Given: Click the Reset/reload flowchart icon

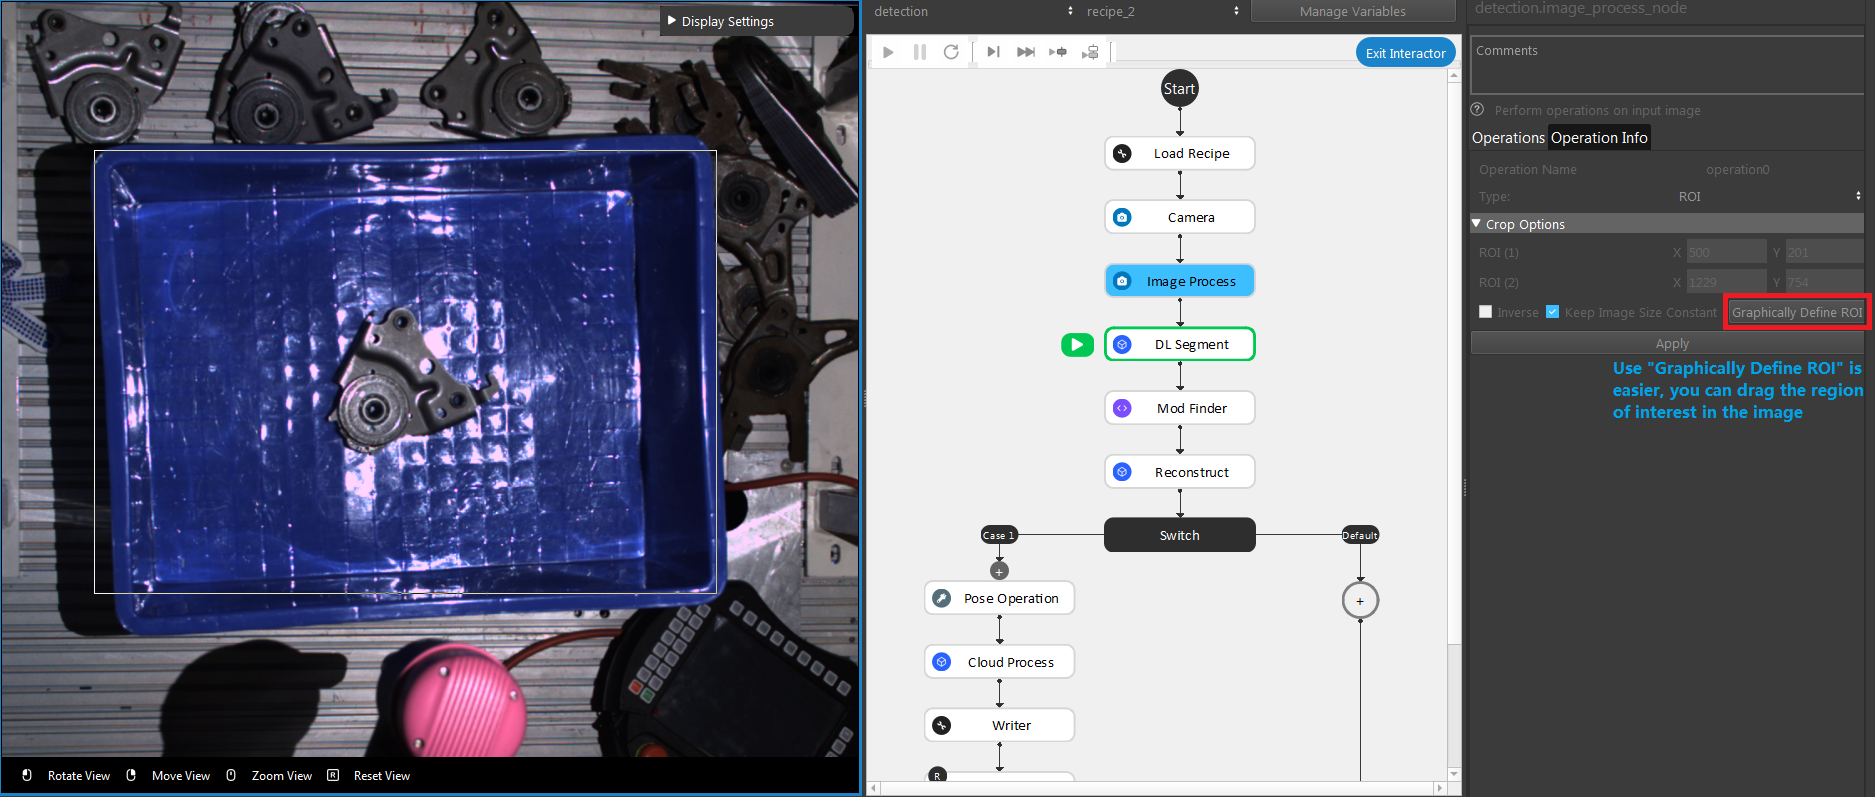Looking at the screenshot, I should [951, 52].
